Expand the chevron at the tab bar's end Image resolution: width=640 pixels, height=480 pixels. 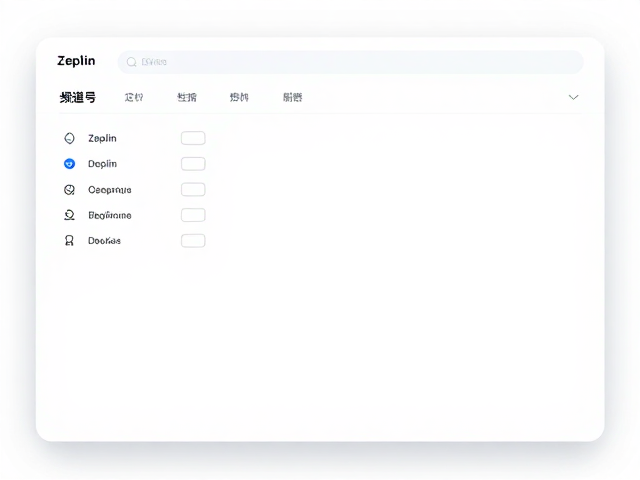point(573,97)
